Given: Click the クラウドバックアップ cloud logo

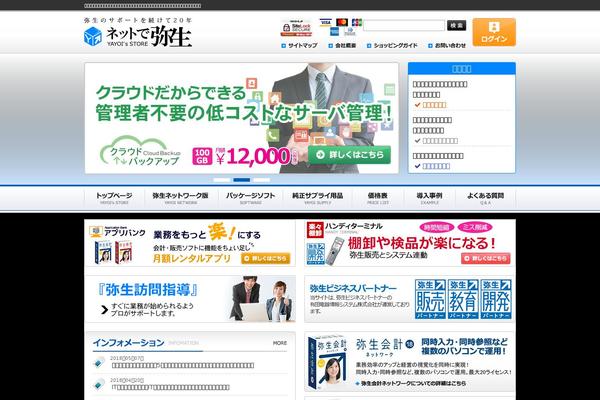Looking at the screenshot, I should pyautogui.click(x=140, y=151).
